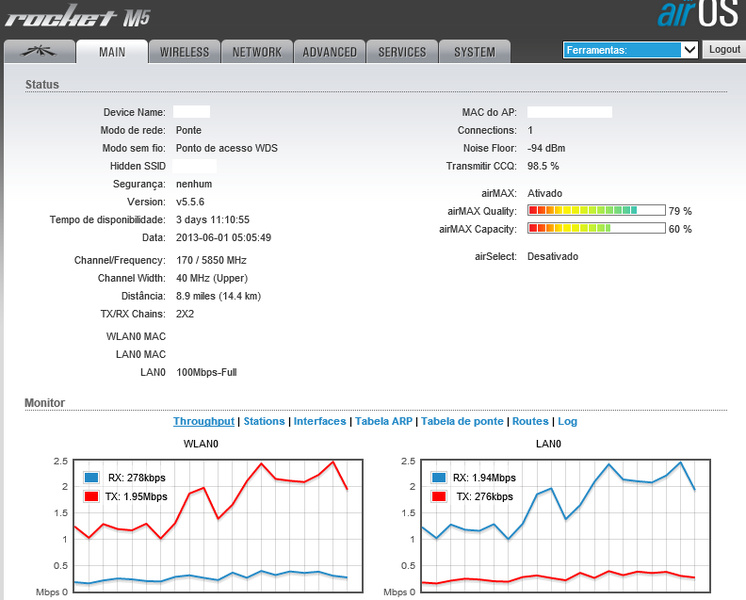Image resolution: width=746 pixels, height=600 pixels.
Task: Switch to the SYSTEM tab
Action: tap(474, 51)
